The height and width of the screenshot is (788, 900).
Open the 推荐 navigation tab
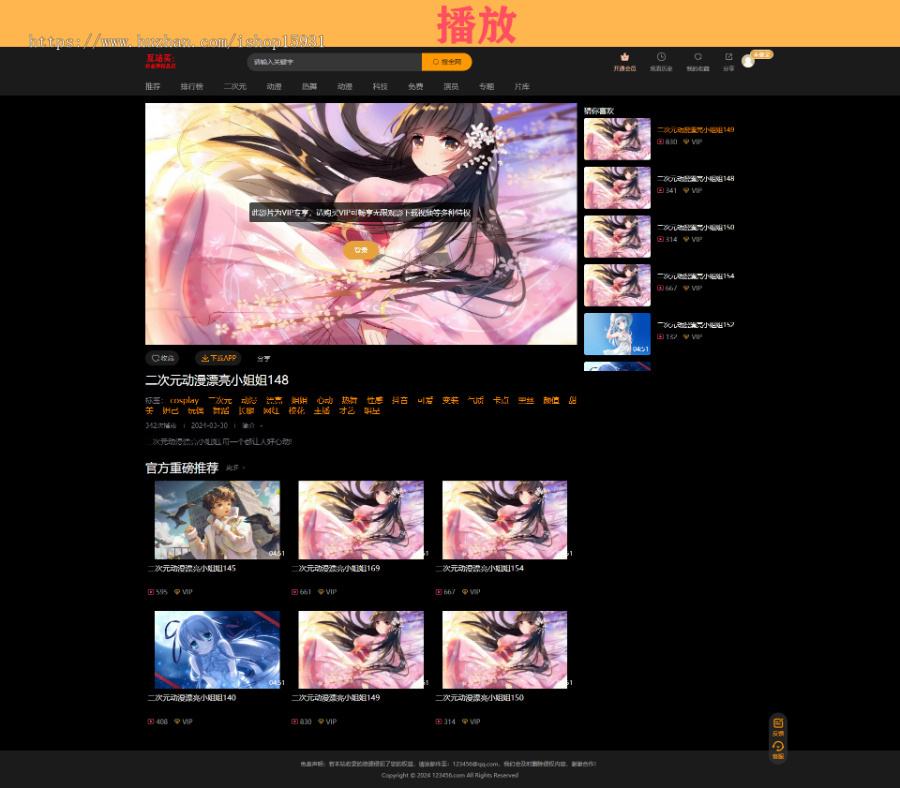click(x=153, y=87)
